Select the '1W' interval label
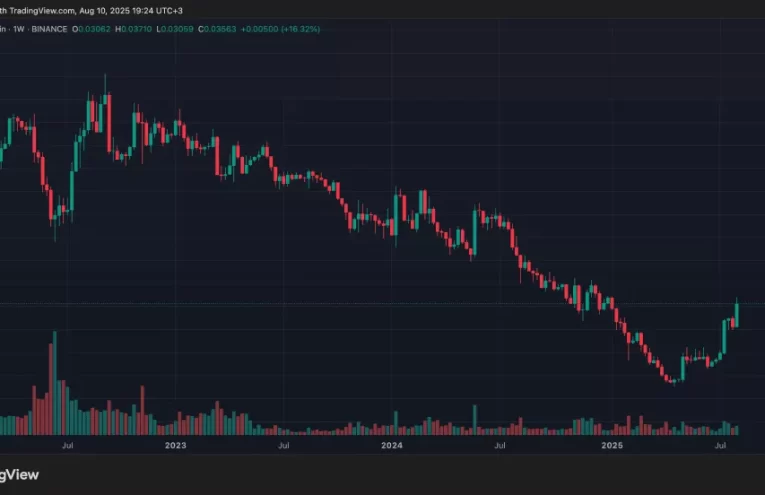Image resolution: width=765 pixels, height=495 pixels. (x=19, y=29)
